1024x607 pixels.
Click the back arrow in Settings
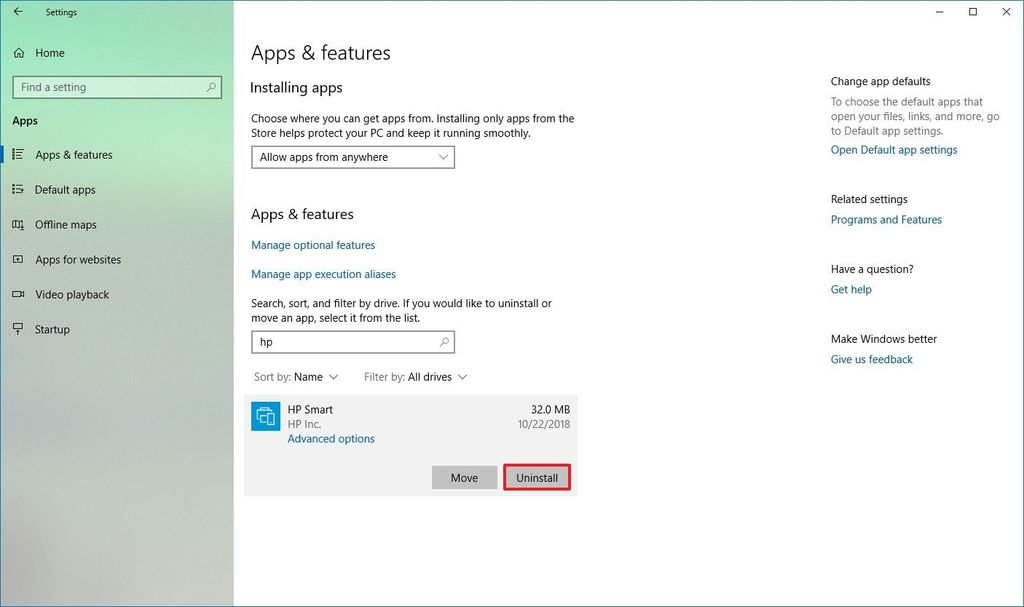coord(17,11)
